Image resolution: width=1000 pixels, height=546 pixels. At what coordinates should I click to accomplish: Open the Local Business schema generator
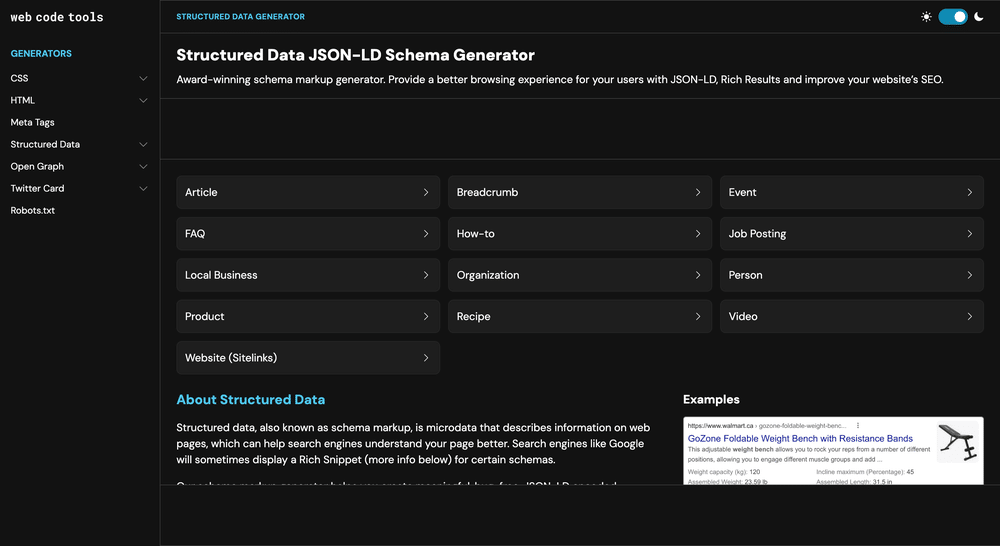[x=308, y=275]
